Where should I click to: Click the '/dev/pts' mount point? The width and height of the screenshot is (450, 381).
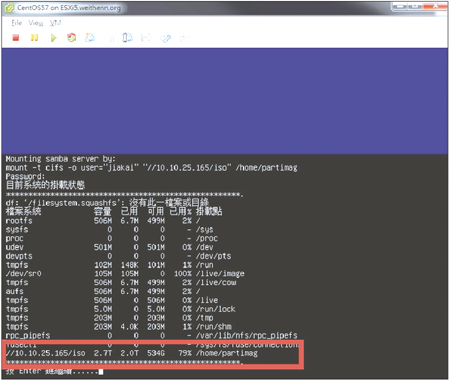213,256
